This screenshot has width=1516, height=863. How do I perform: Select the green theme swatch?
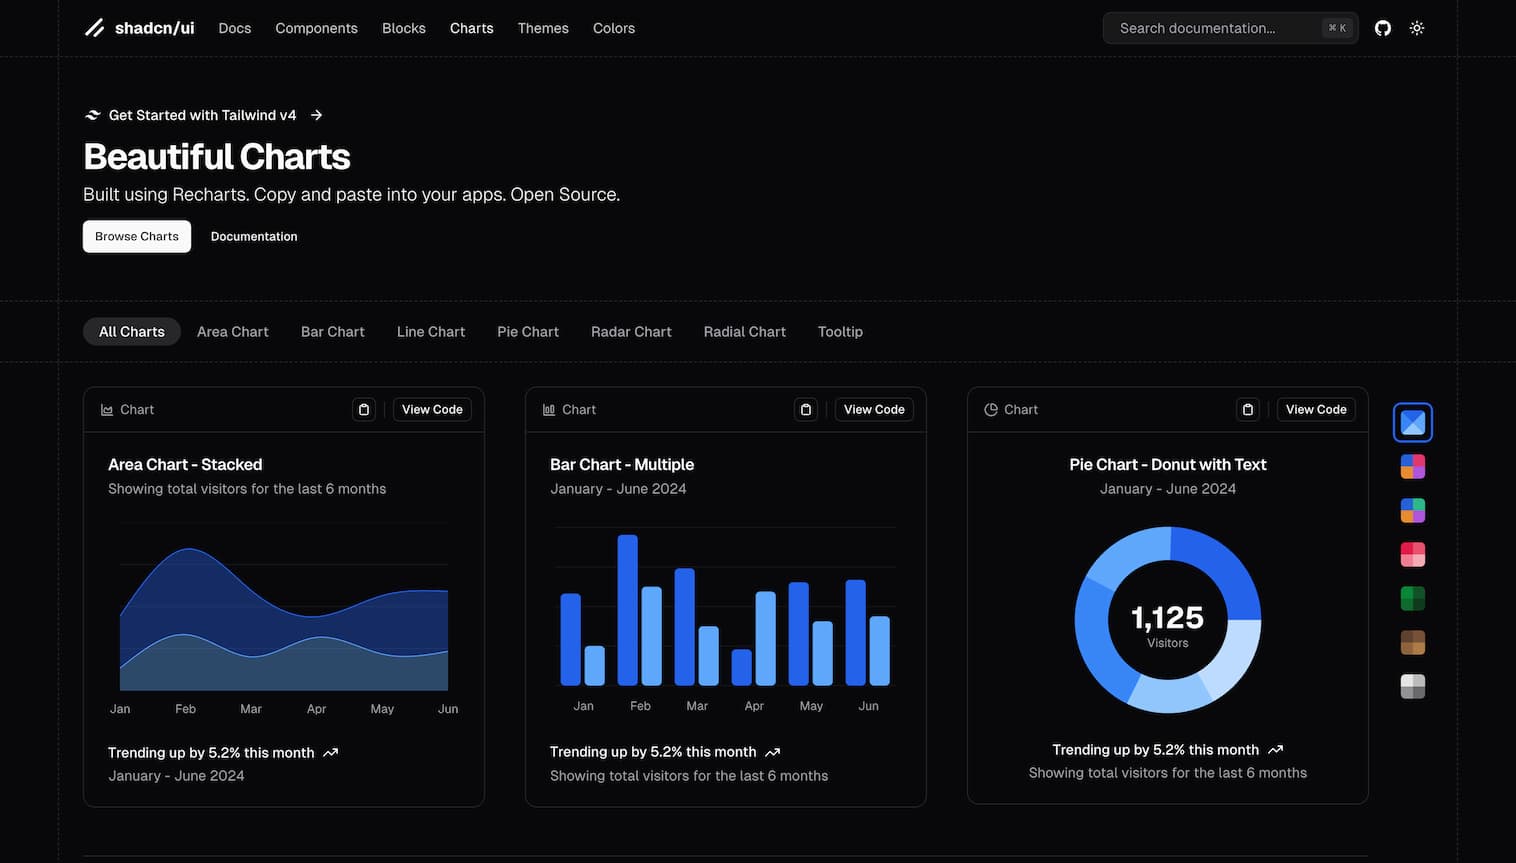pyautogui.click(x=1412, y=597)
